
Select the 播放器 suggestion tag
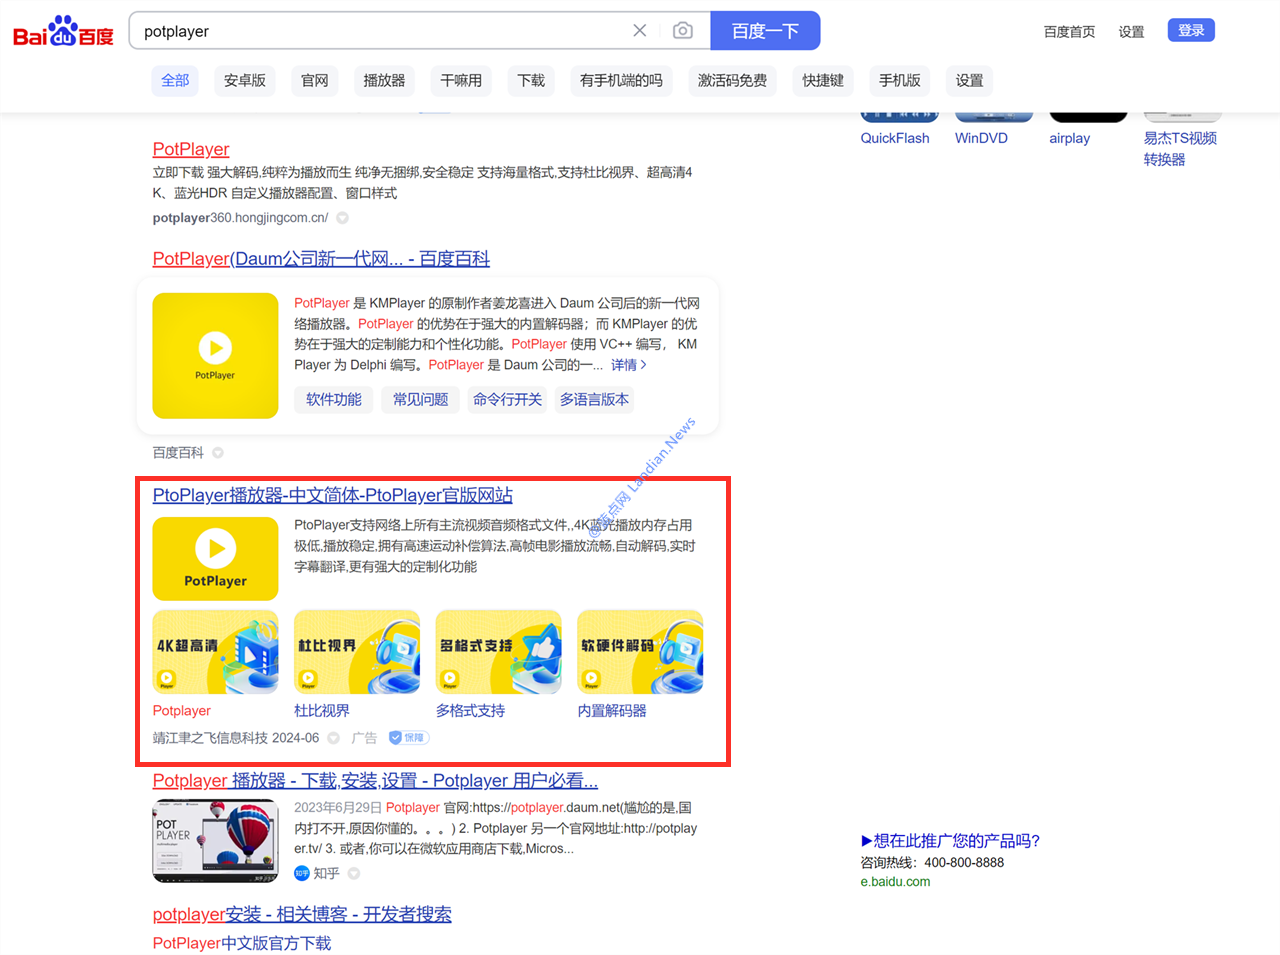point(384,80)
